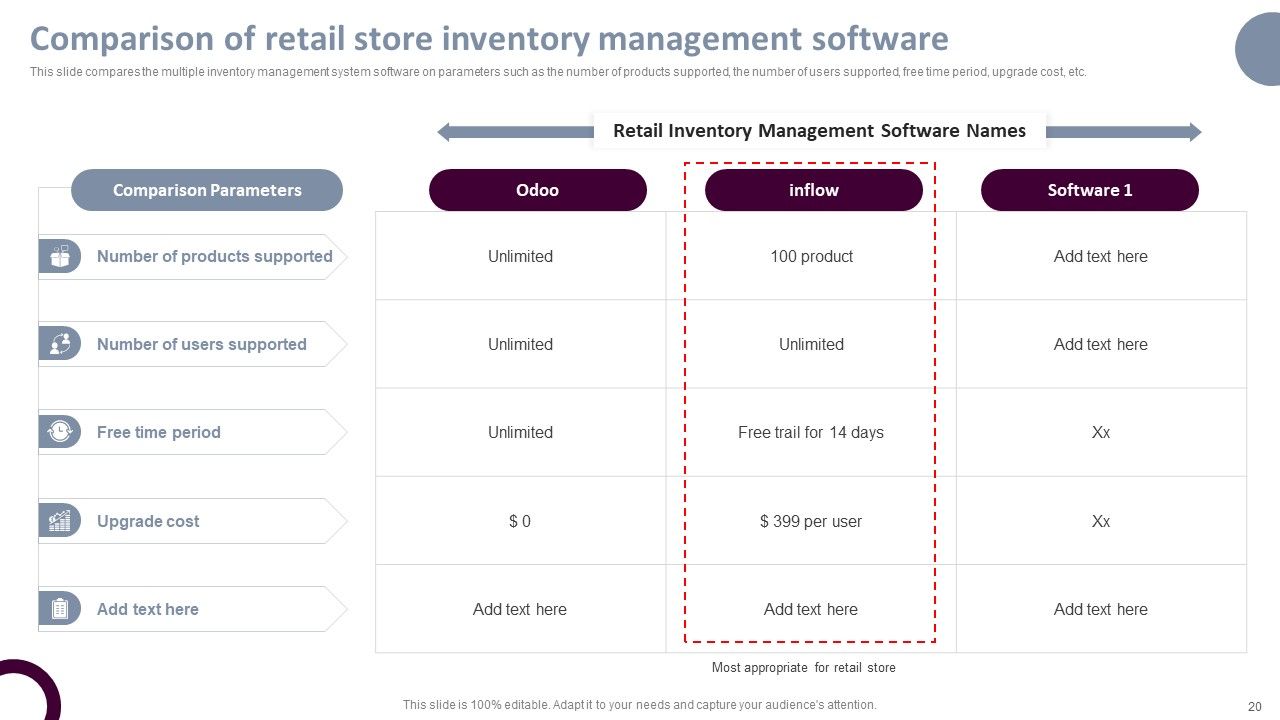This screenshot has height=720, width=1280.
Task: Select Software 1's users Add text here cell
Action: point(1101,344)
